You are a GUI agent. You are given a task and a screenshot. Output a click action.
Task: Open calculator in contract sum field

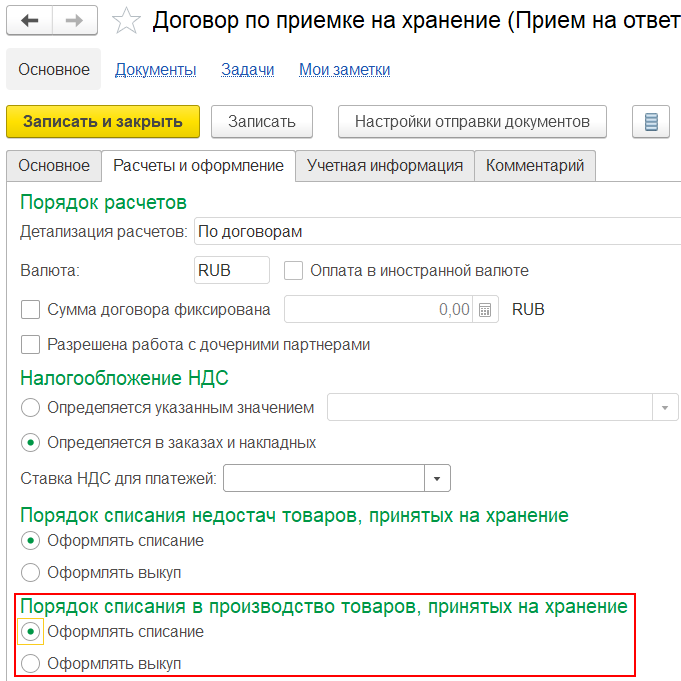click(x=484, y=309)
